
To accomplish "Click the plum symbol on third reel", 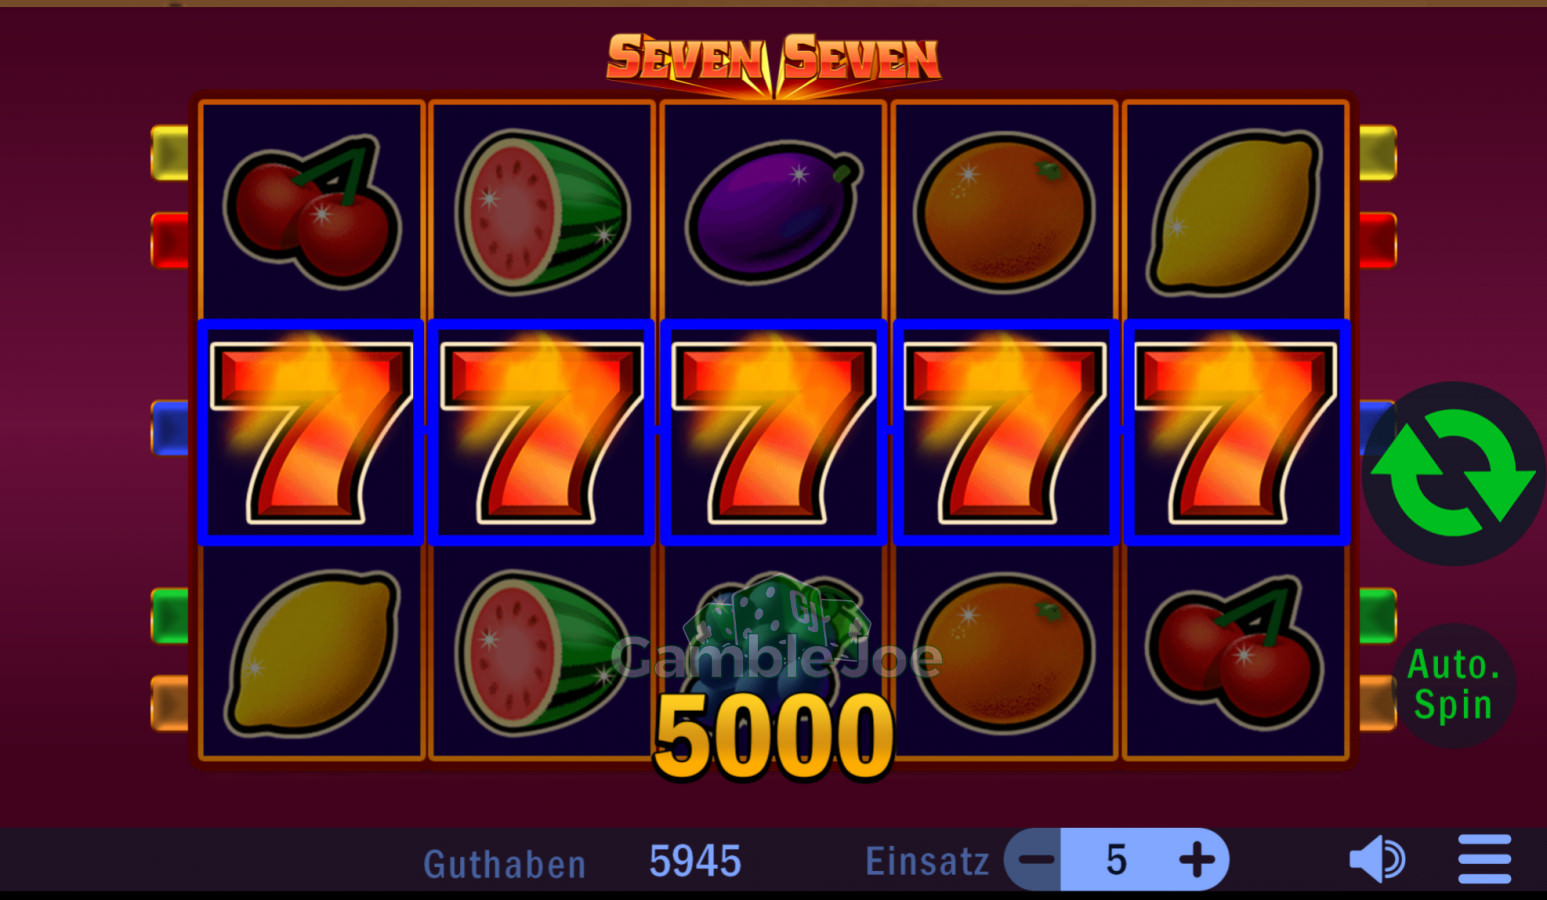I will click(773, 212).
